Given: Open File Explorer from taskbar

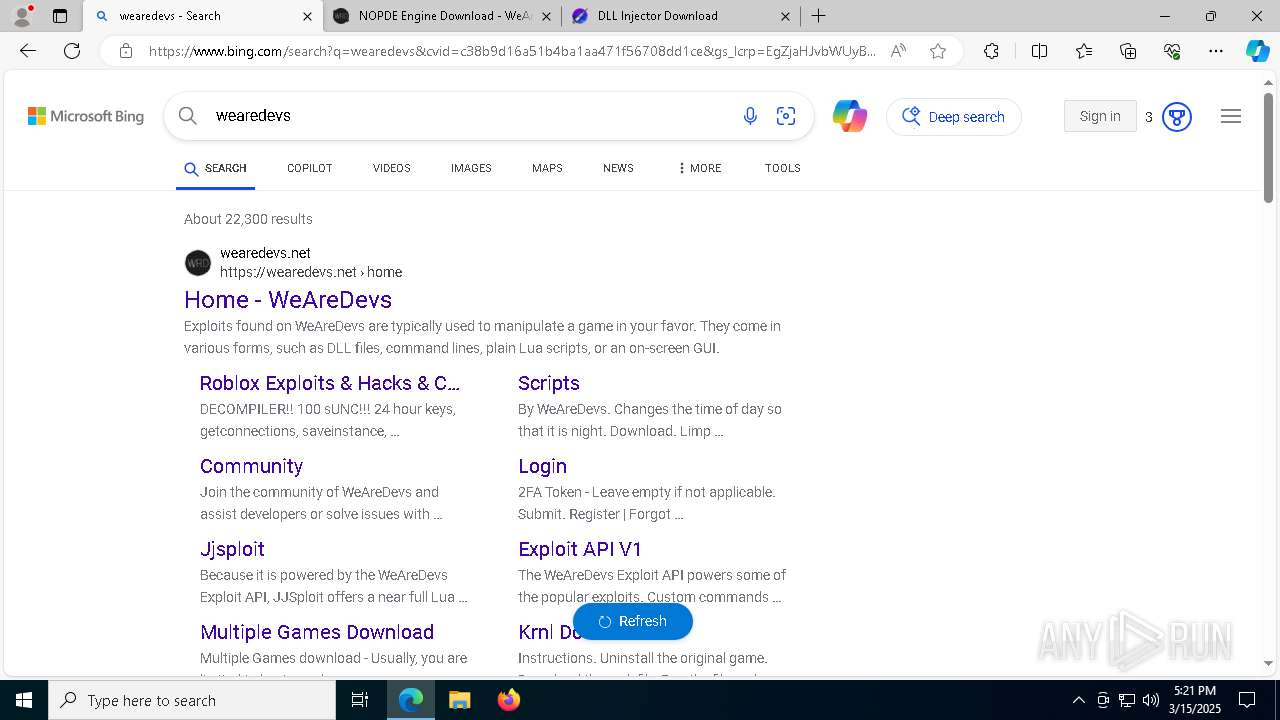Looking at the screenshot, I should coord(459,700).
